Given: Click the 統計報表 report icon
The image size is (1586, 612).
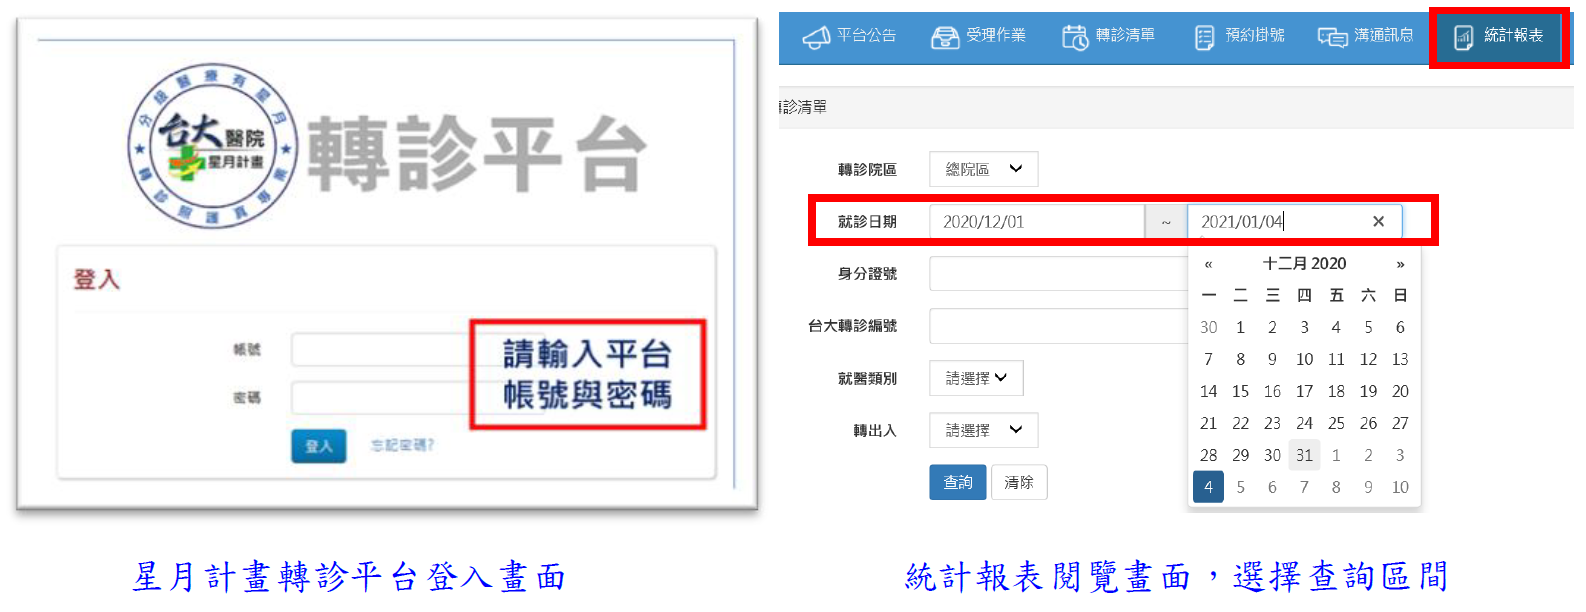Looking at the screenshot, I should (x=1463, y=37).
